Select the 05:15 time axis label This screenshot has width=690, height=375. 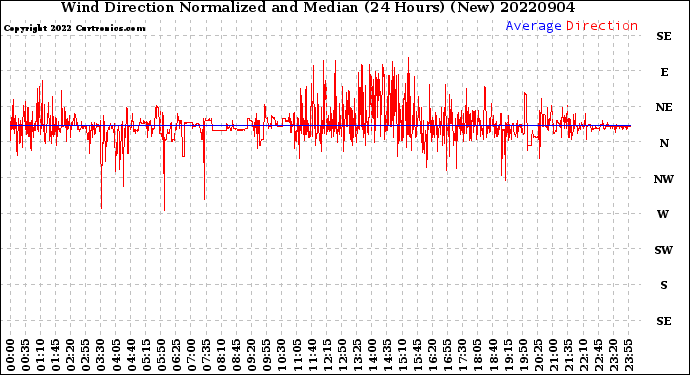tap(146, 355)
